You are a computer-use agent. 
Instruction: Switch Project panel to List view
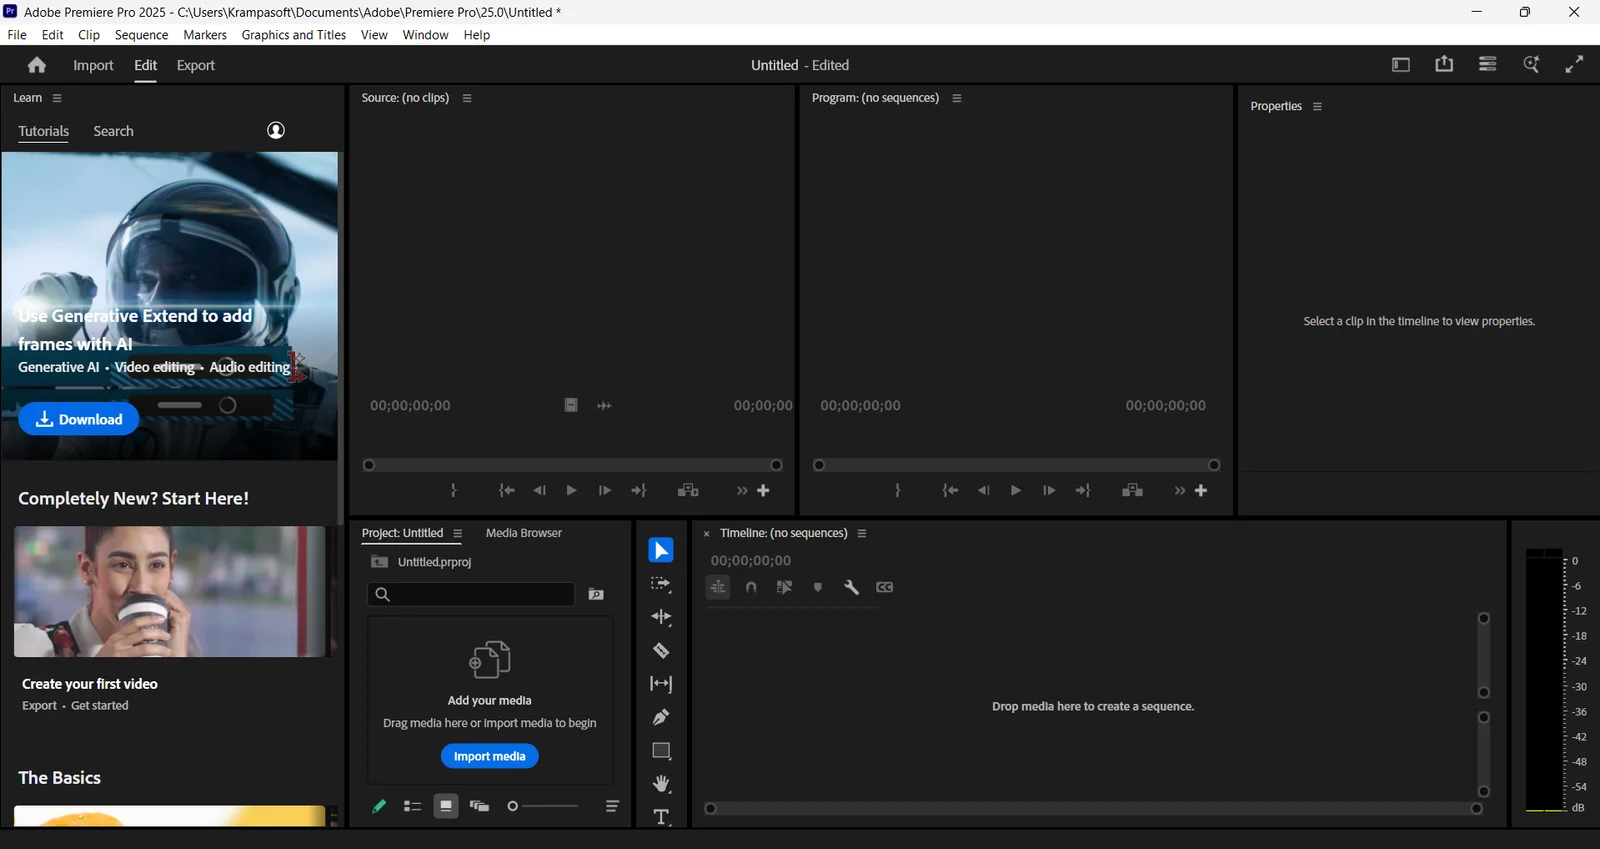(412, 806)
